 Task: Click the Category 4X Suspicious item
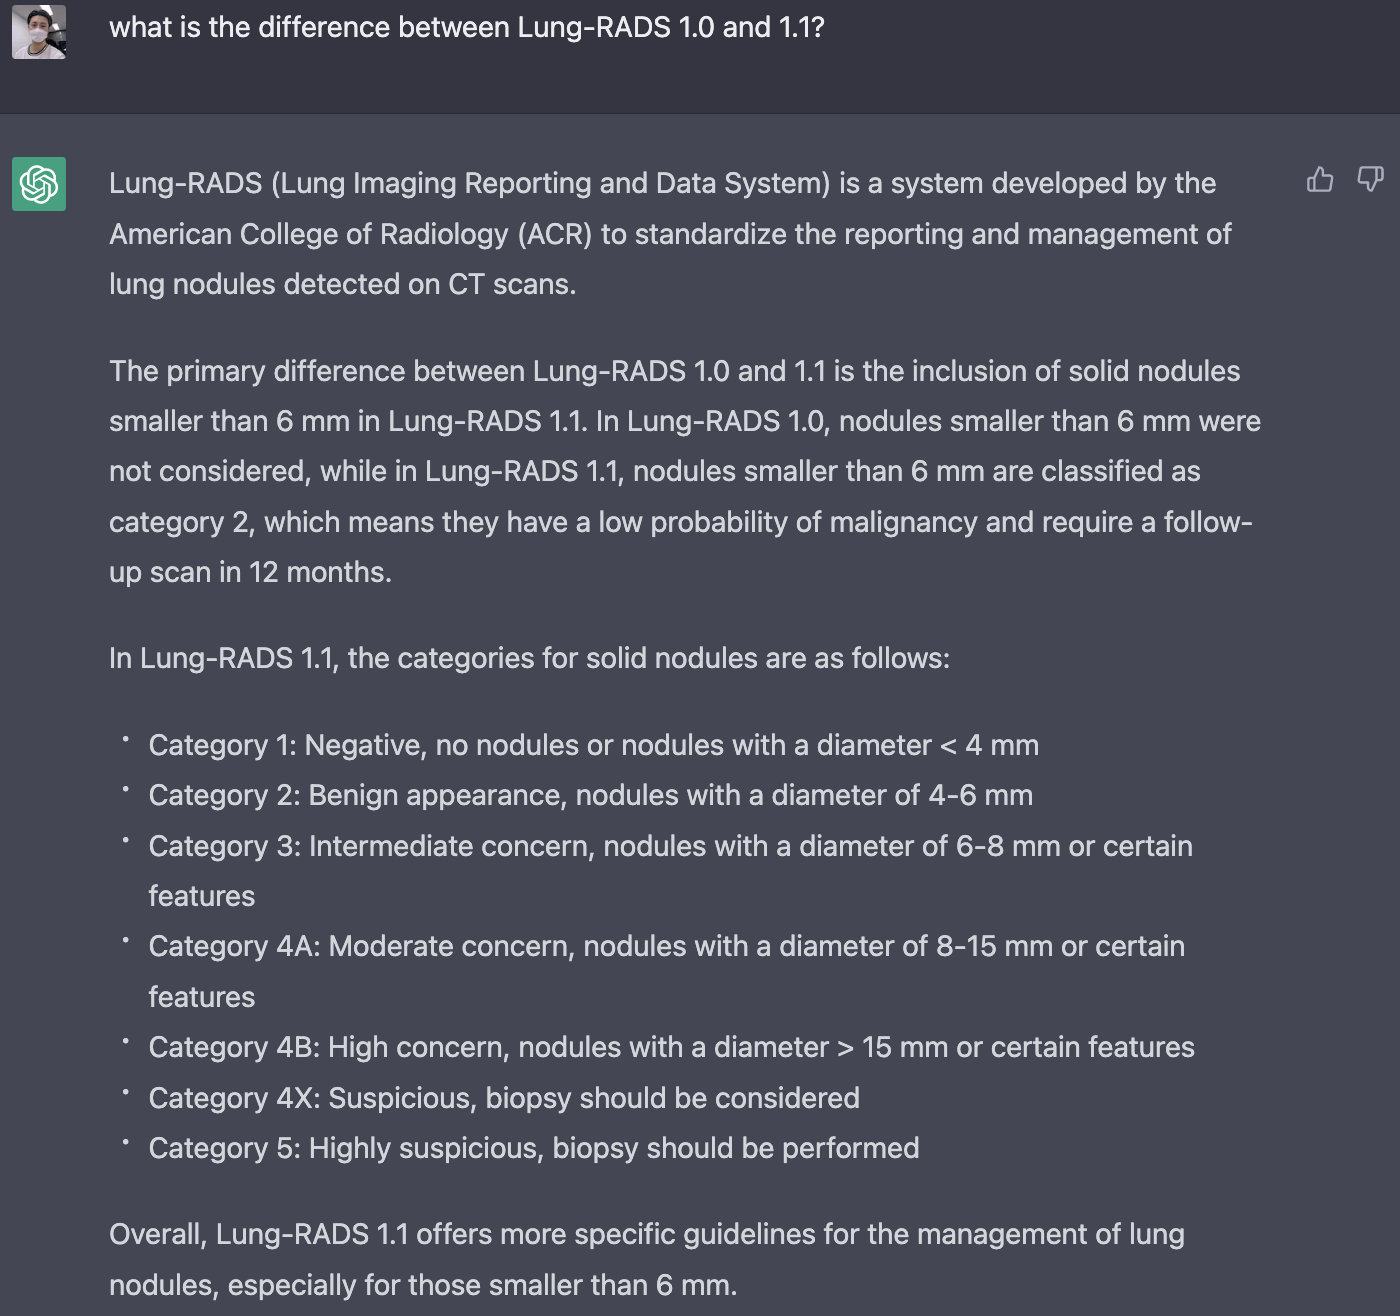pos(504,1098)
